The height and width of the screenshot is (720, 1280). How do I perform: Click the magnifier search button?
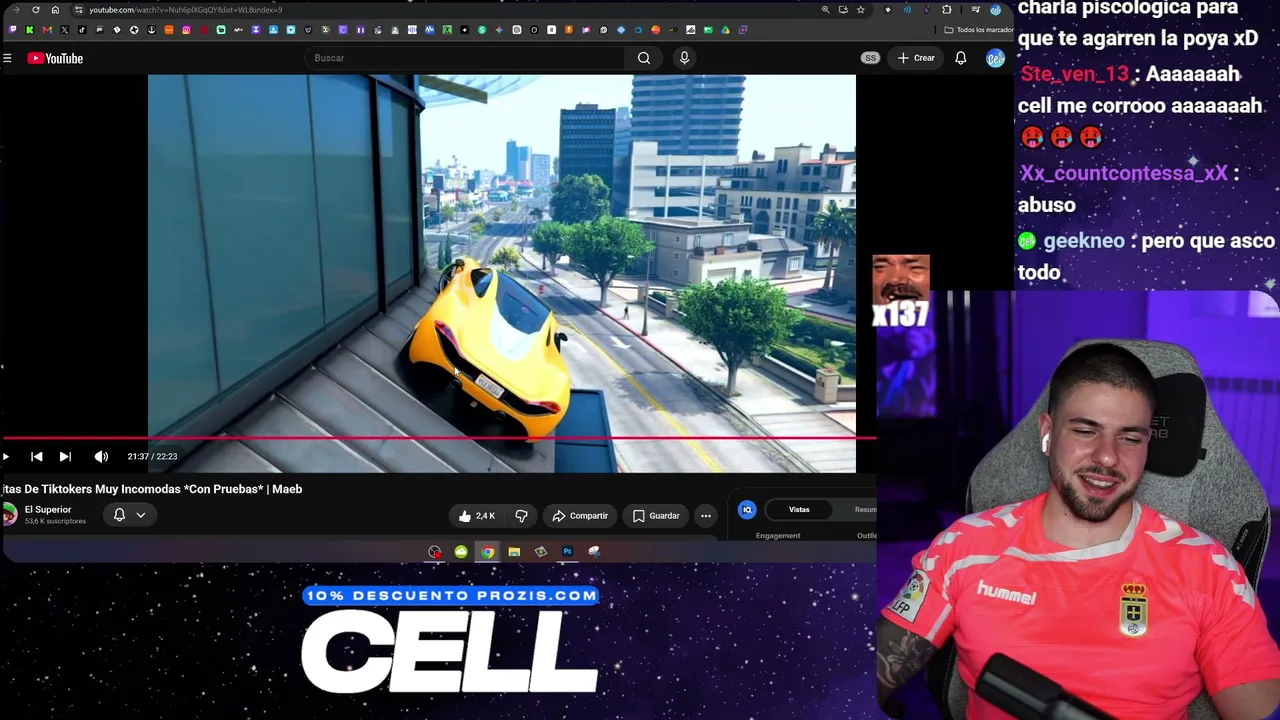tap(644, 58)
